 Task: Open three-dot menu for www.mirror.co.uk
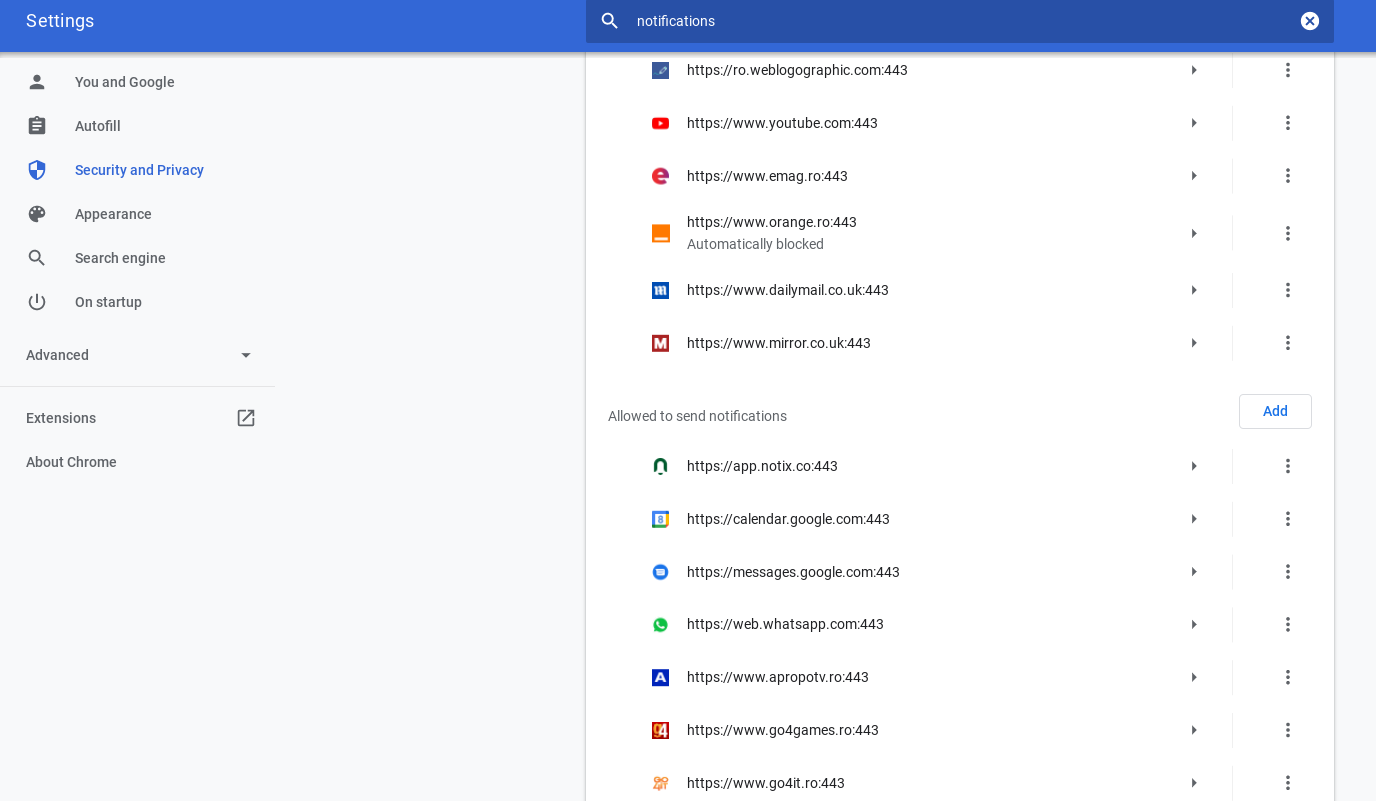[1288, 343]
